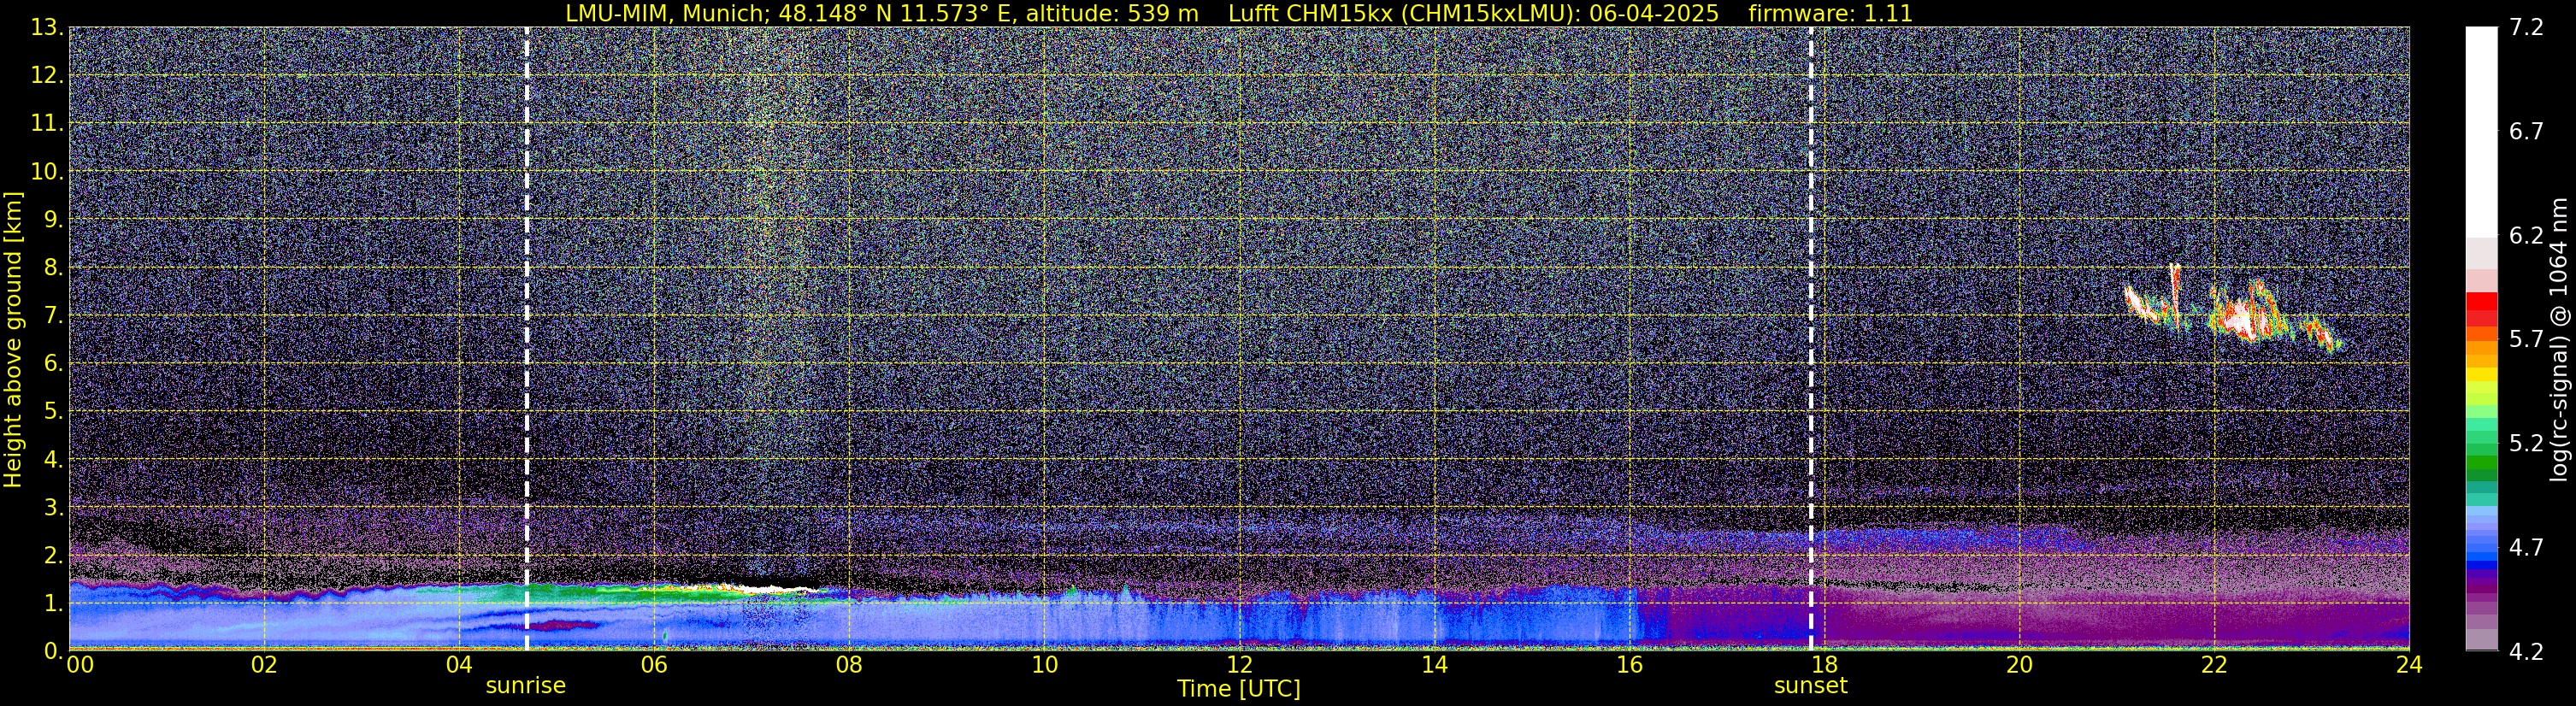Click the 'sunrise' label below the axis
This screenshot has width=2576, height=706.
point(526,686)
